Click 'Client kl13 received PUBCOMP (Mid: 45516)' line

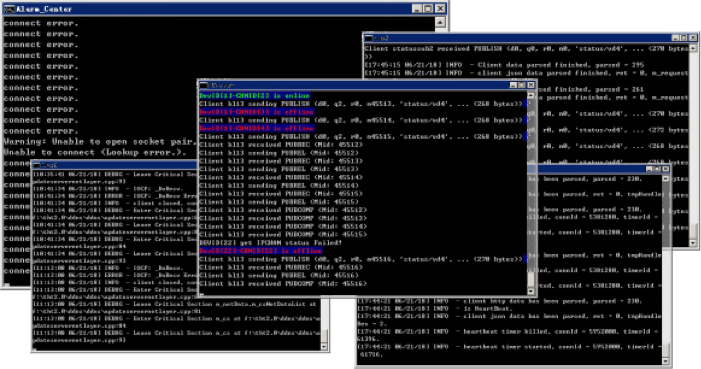coord(283,284)
